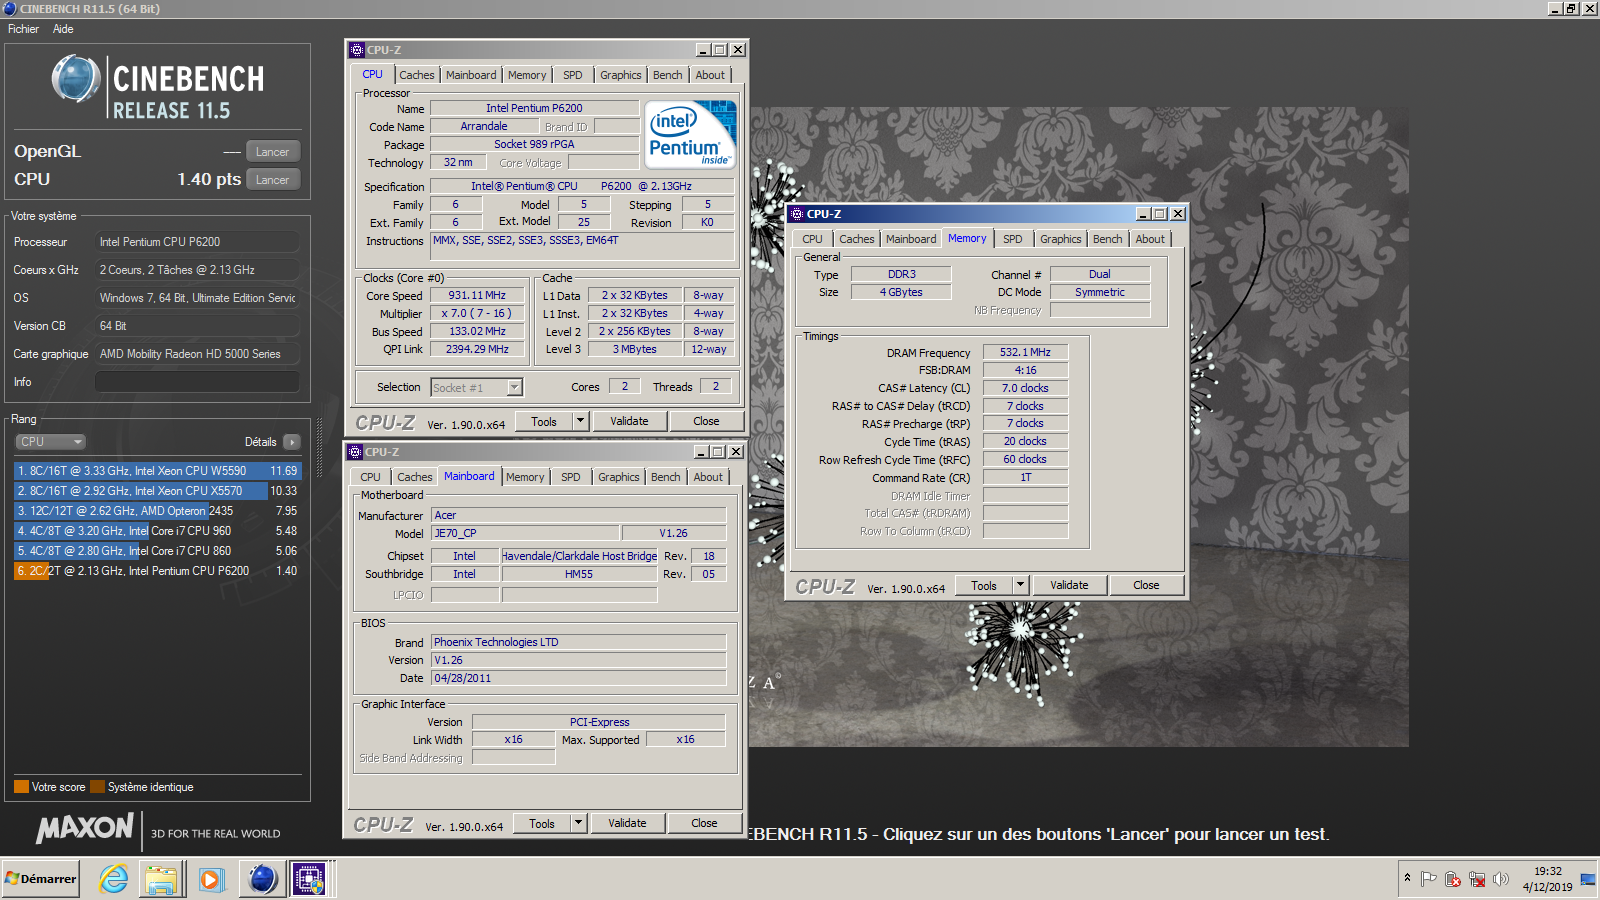Switch to Bench tab in top CPU-Z window
Screen dimensions: 1600x900
click(667, 75)
